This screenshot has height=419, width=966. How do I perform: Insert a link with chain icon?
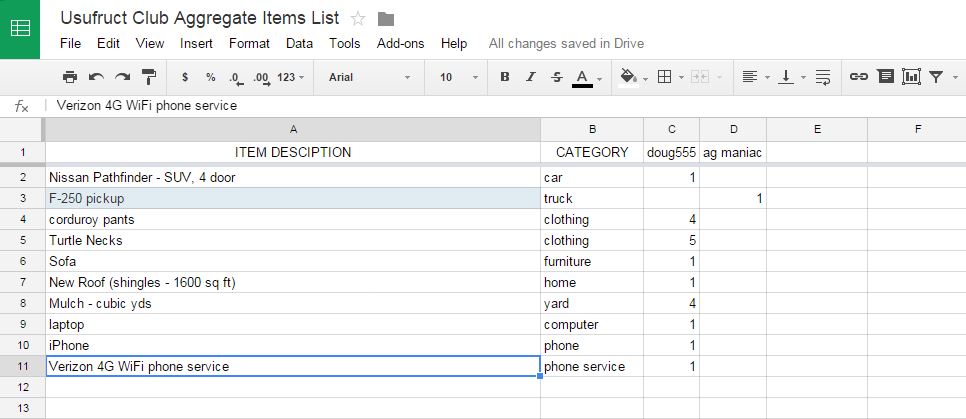click(x=858, y=77)
